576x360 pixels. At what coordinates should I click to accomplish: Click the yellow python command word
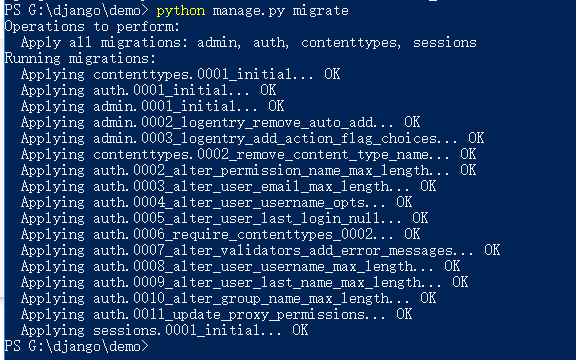[x=180, y=11]
